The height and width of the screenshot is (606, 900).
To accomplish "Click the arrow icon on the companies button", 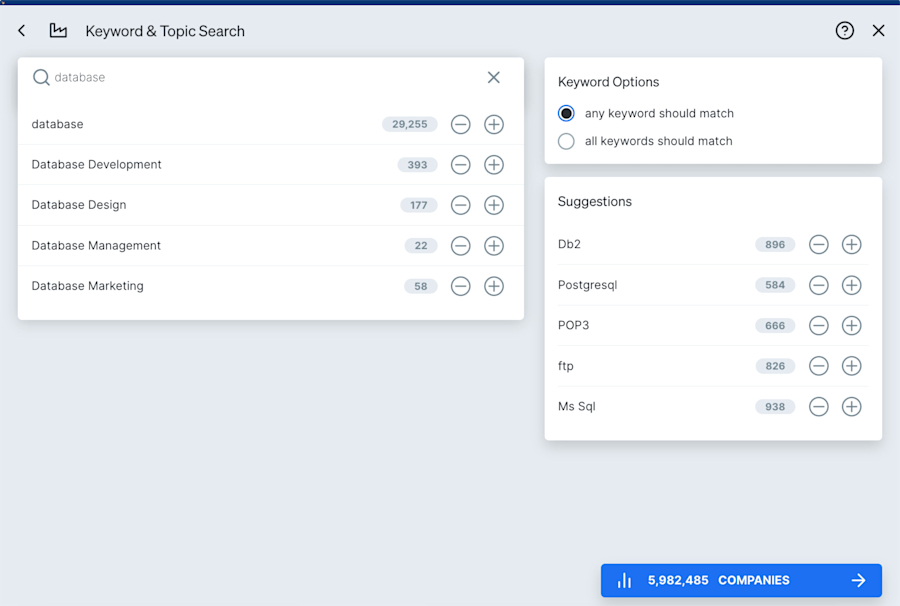I will click(x=858, y=580).
